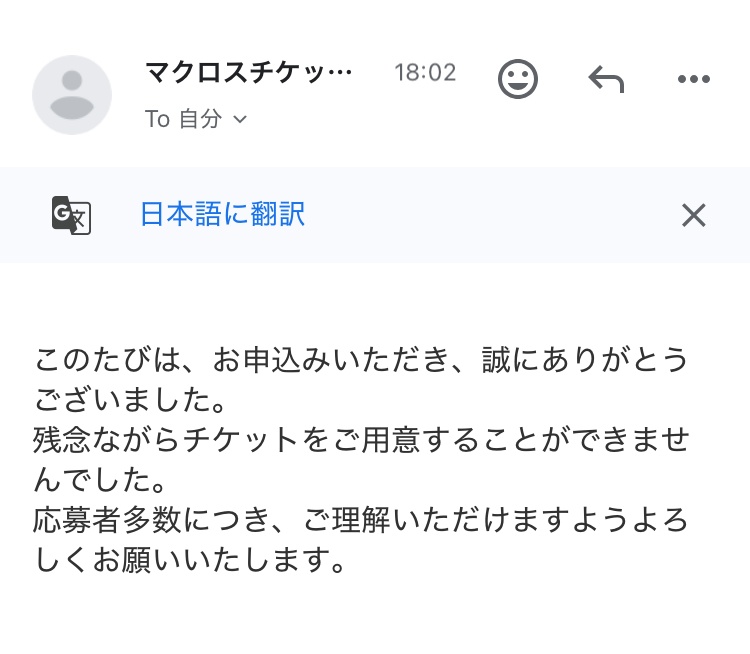Click the 日本語に翻訳 link

click(x=222, y=214)
